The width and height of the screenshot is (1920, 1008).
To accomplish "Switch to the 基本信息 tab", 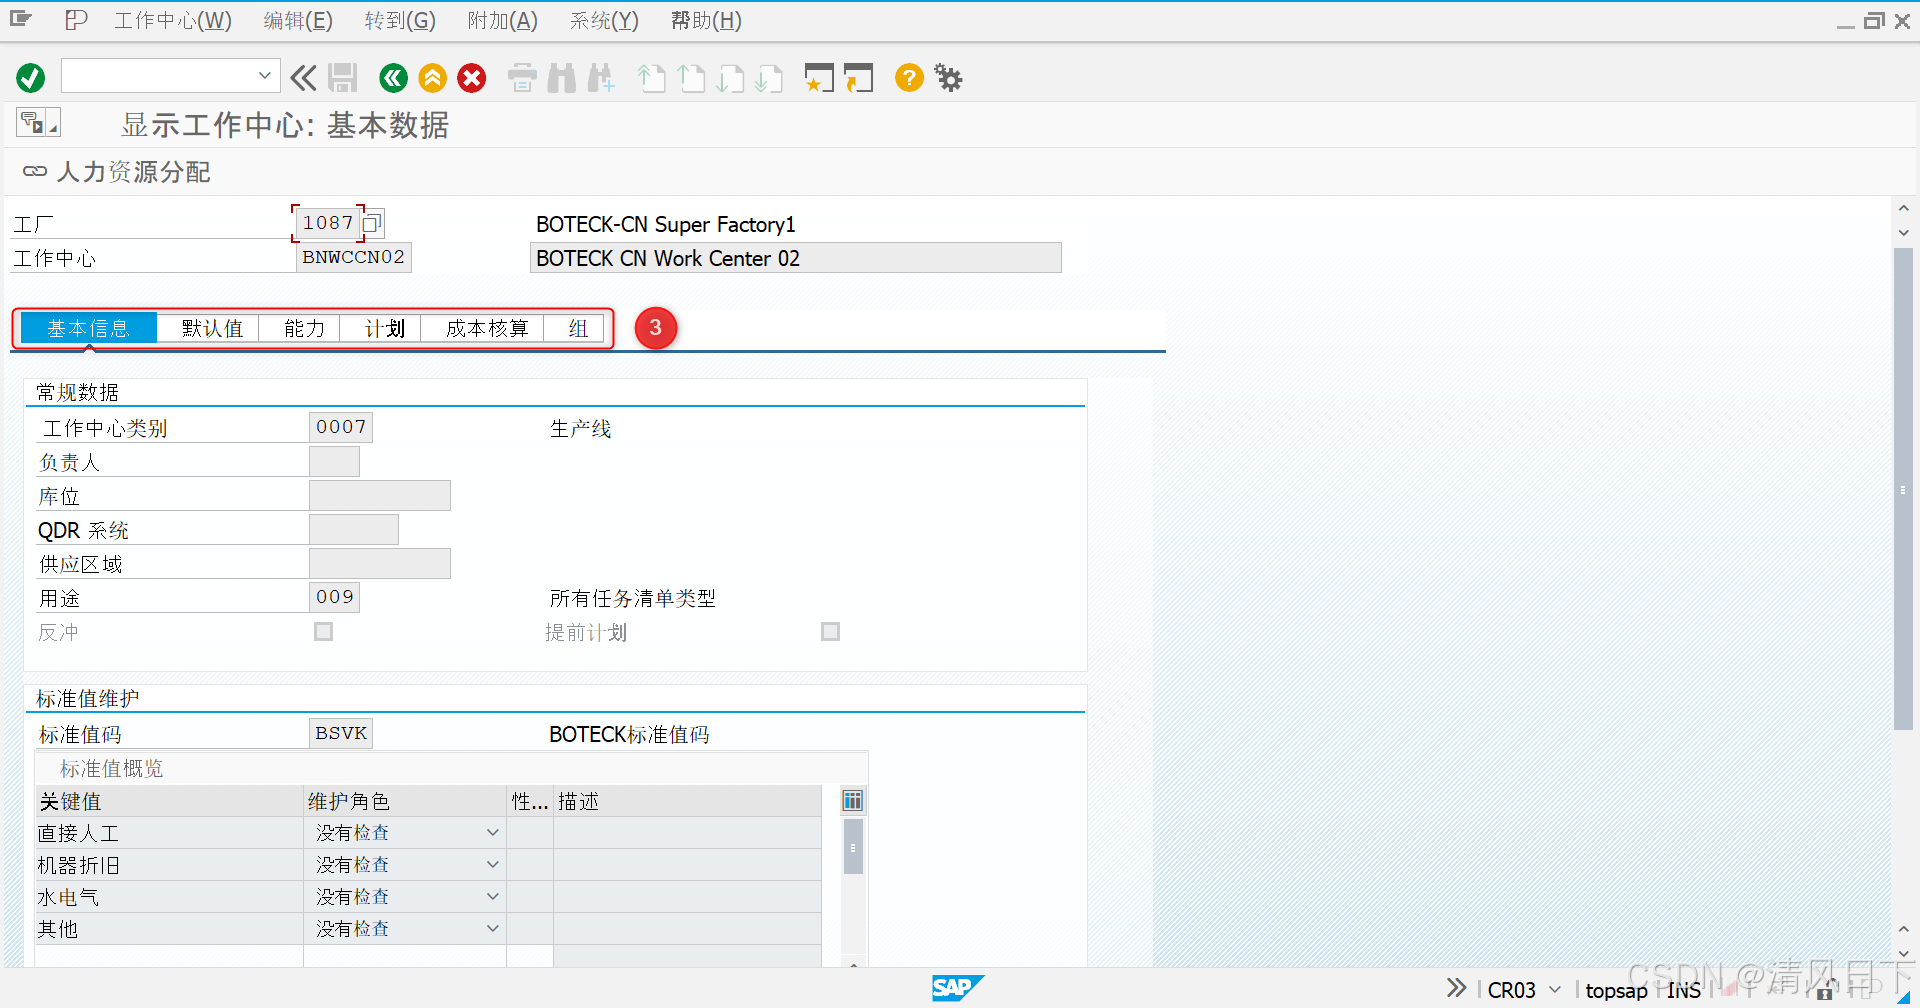I will click(x=88, y=328).
